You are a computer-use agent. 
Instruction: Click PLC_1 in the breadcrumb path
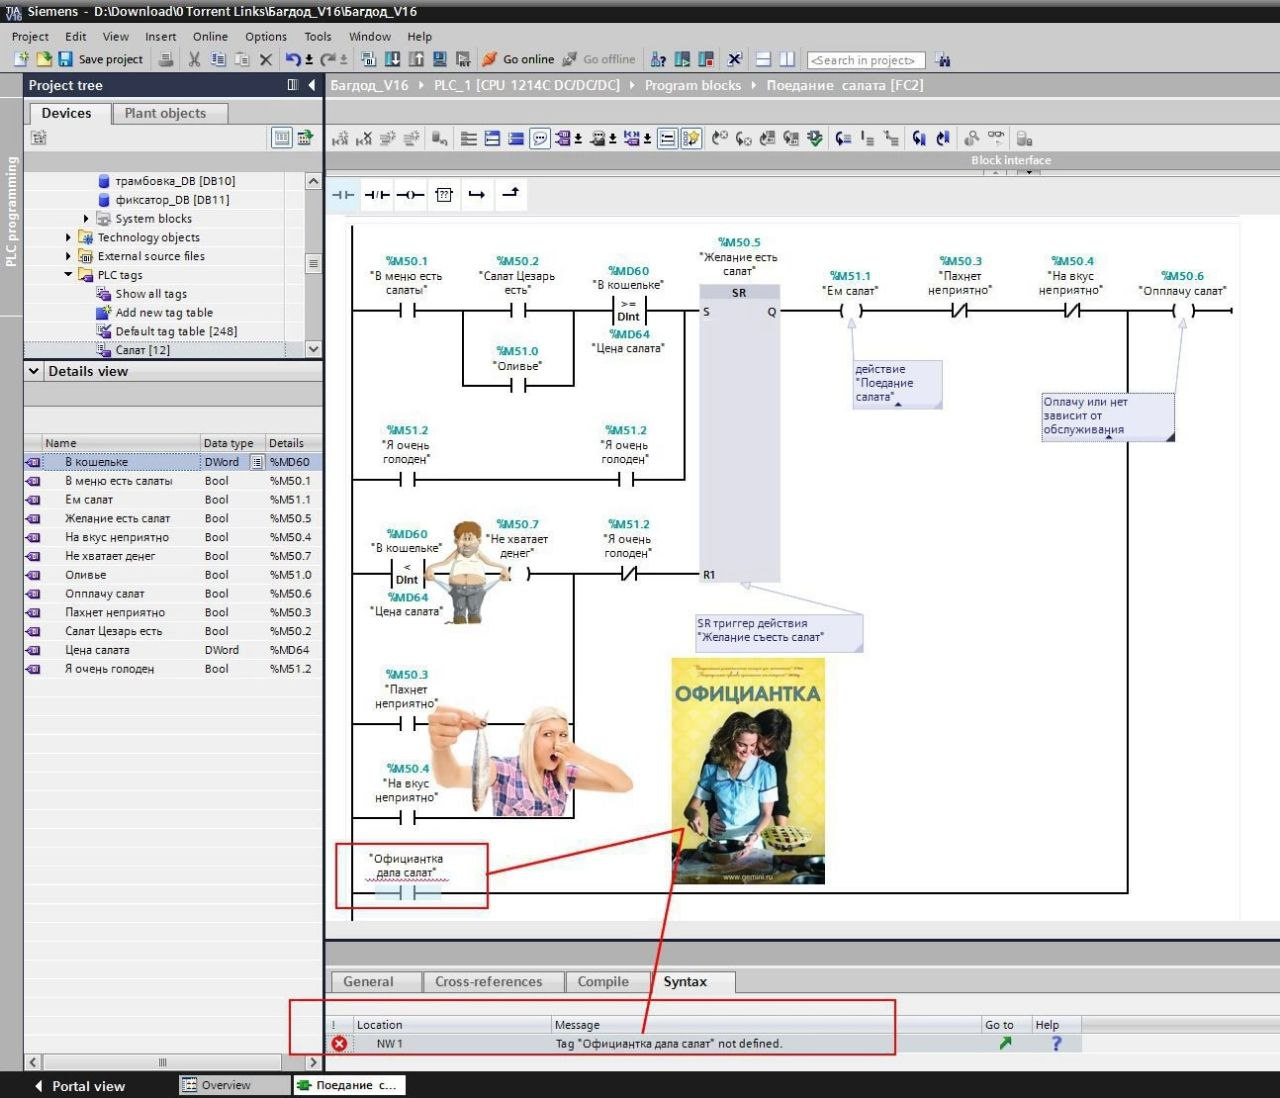[527, 86]
